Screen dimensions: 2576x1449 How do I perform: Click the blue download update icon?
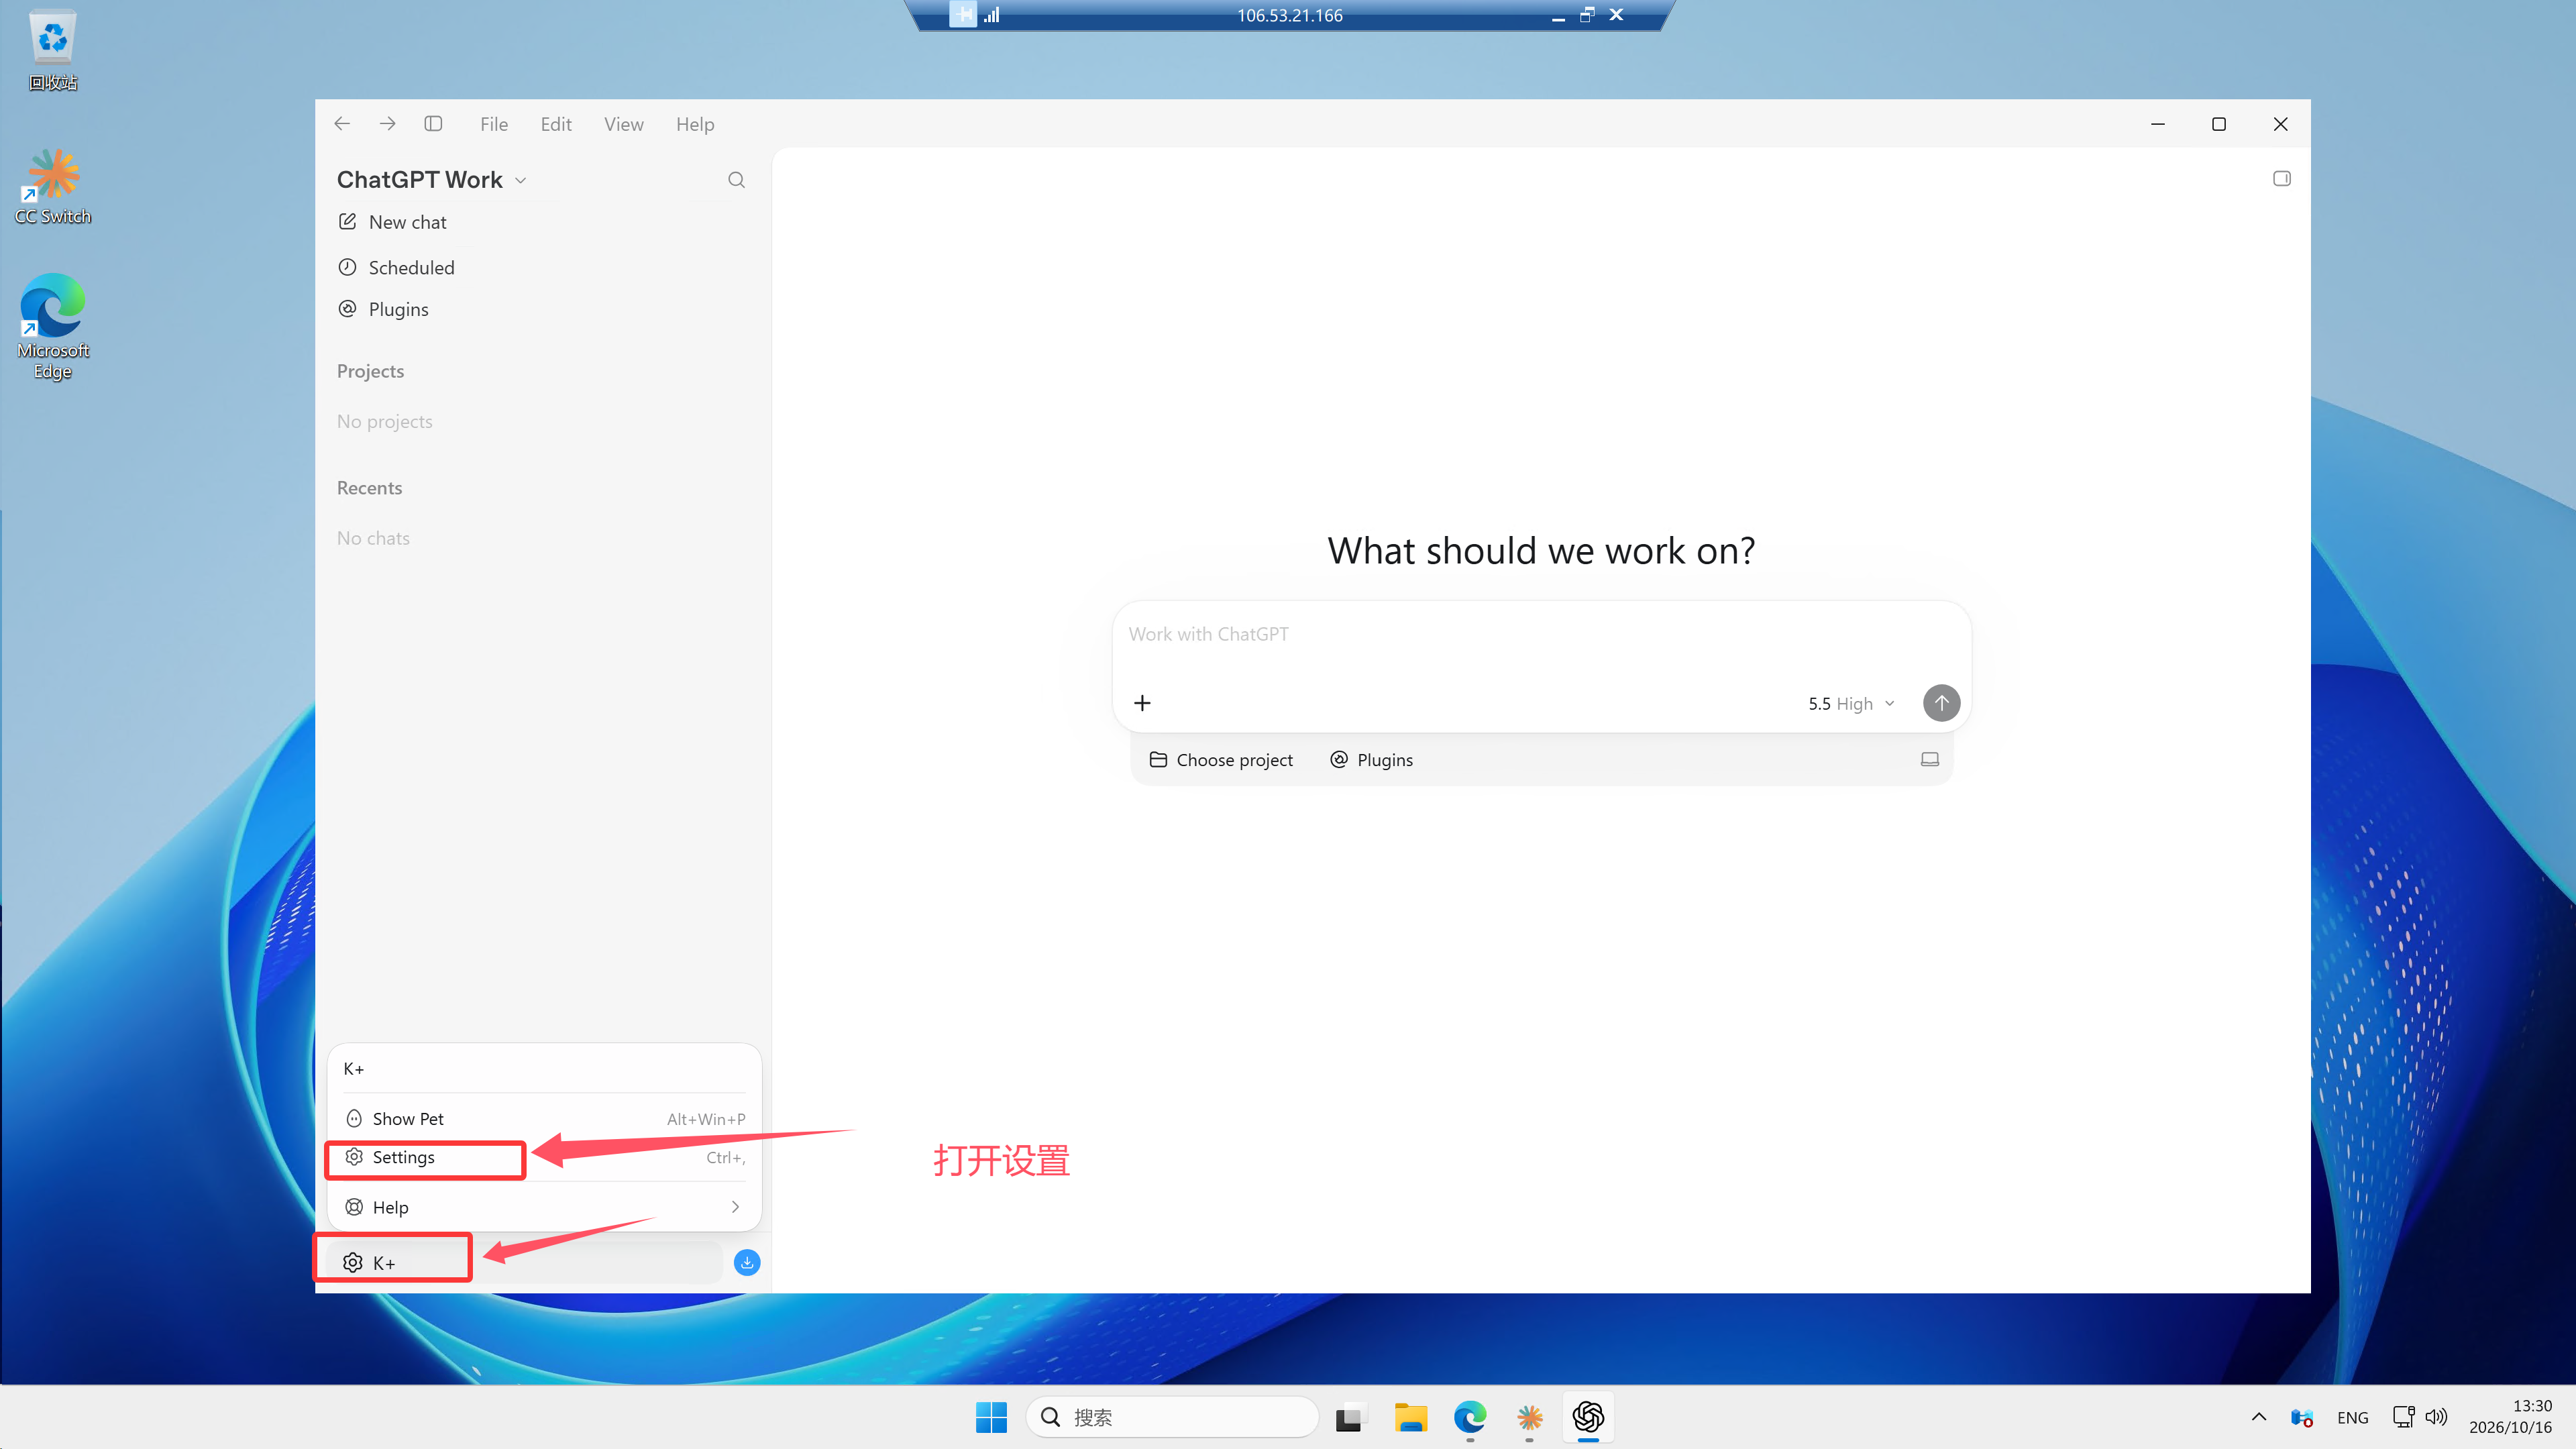coord(747,1263)
